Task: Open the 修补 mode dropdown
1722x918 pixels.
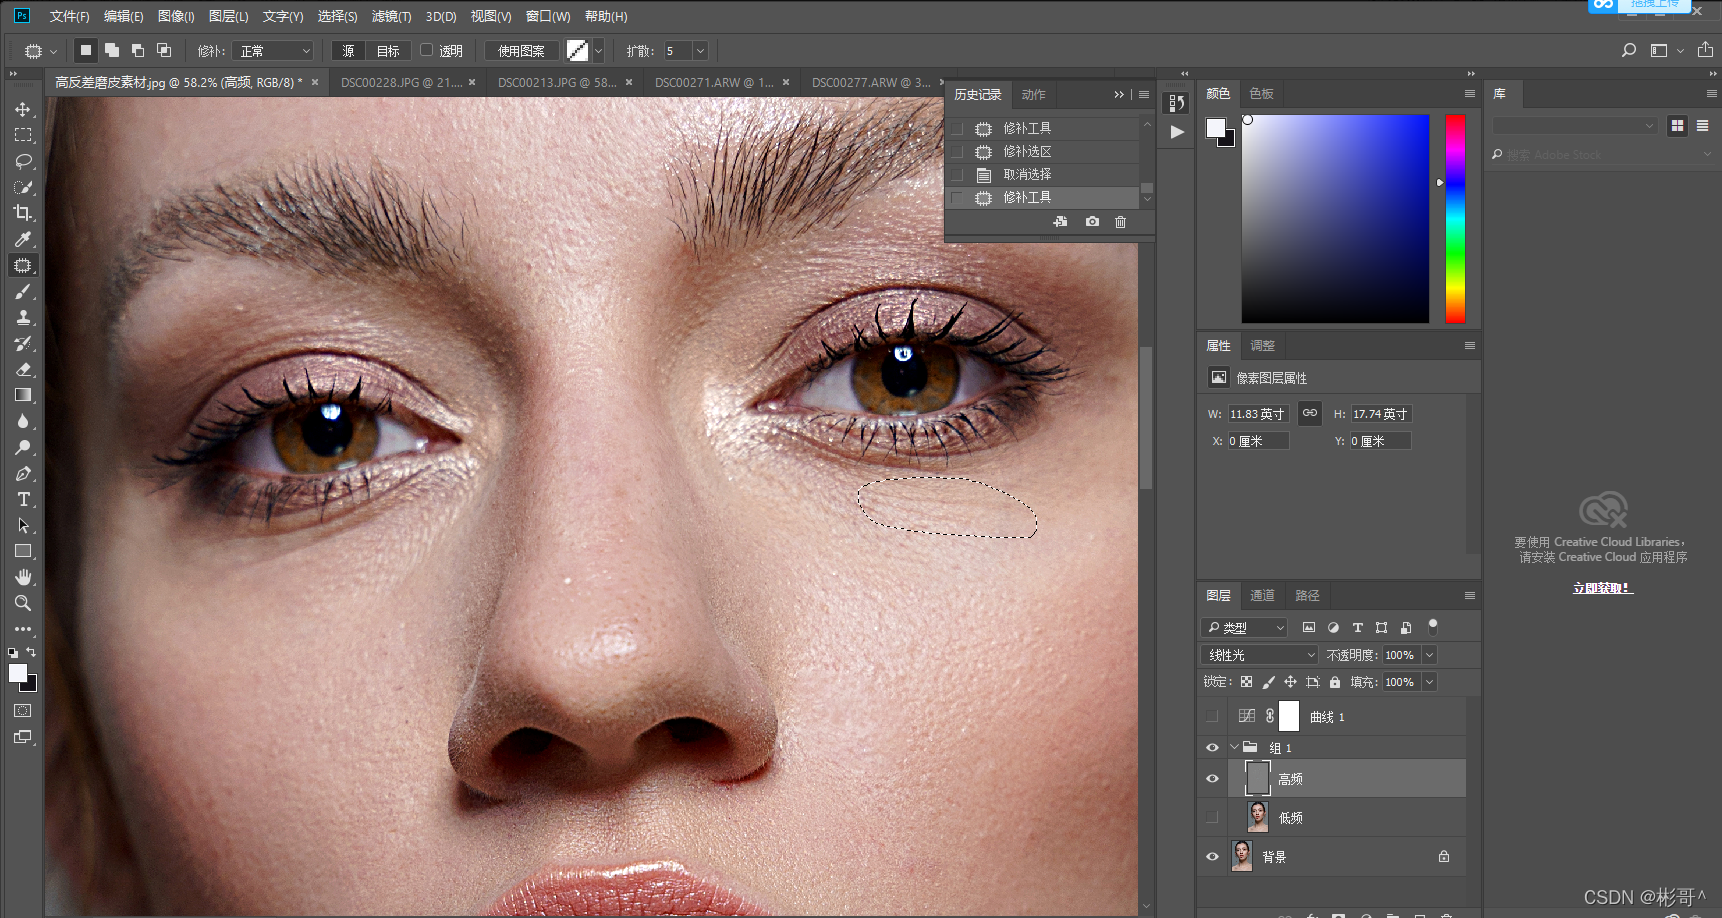Action: (x=273, y=51)
